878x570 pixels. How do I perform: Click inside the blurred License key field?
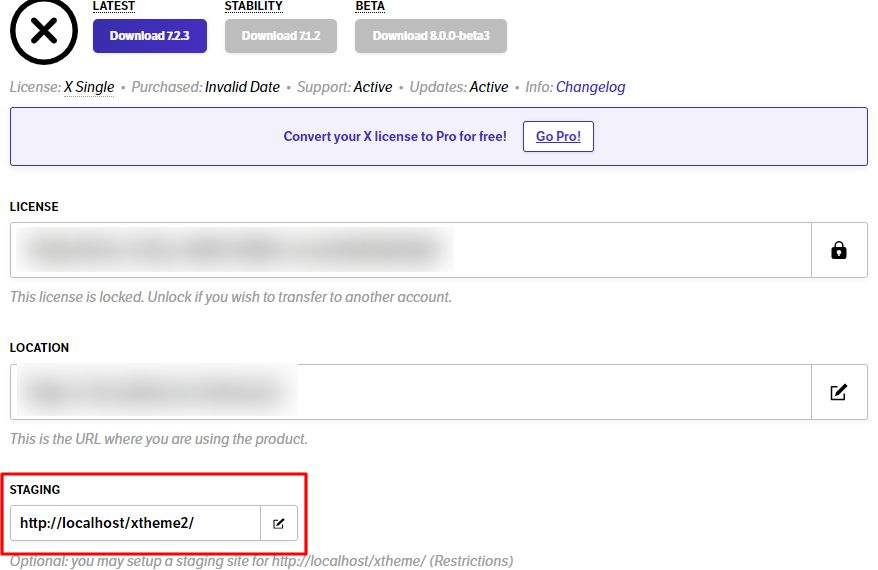[410, 250]
